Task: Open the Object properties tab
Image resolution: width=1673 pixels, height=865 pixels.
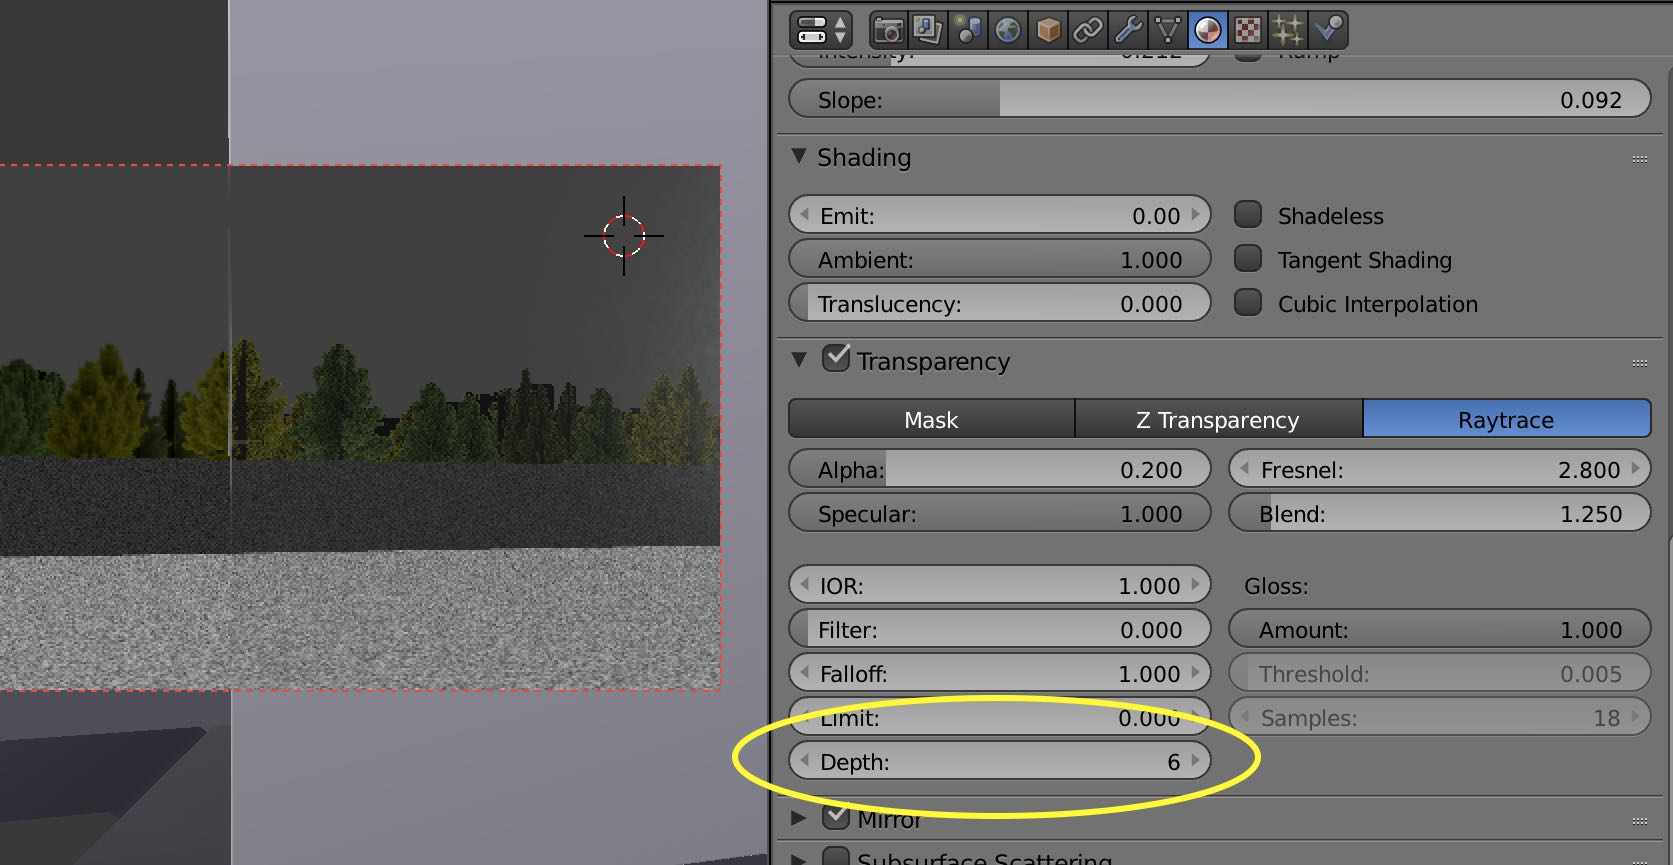Action: pyautogui.click(x=1048, y=30)
